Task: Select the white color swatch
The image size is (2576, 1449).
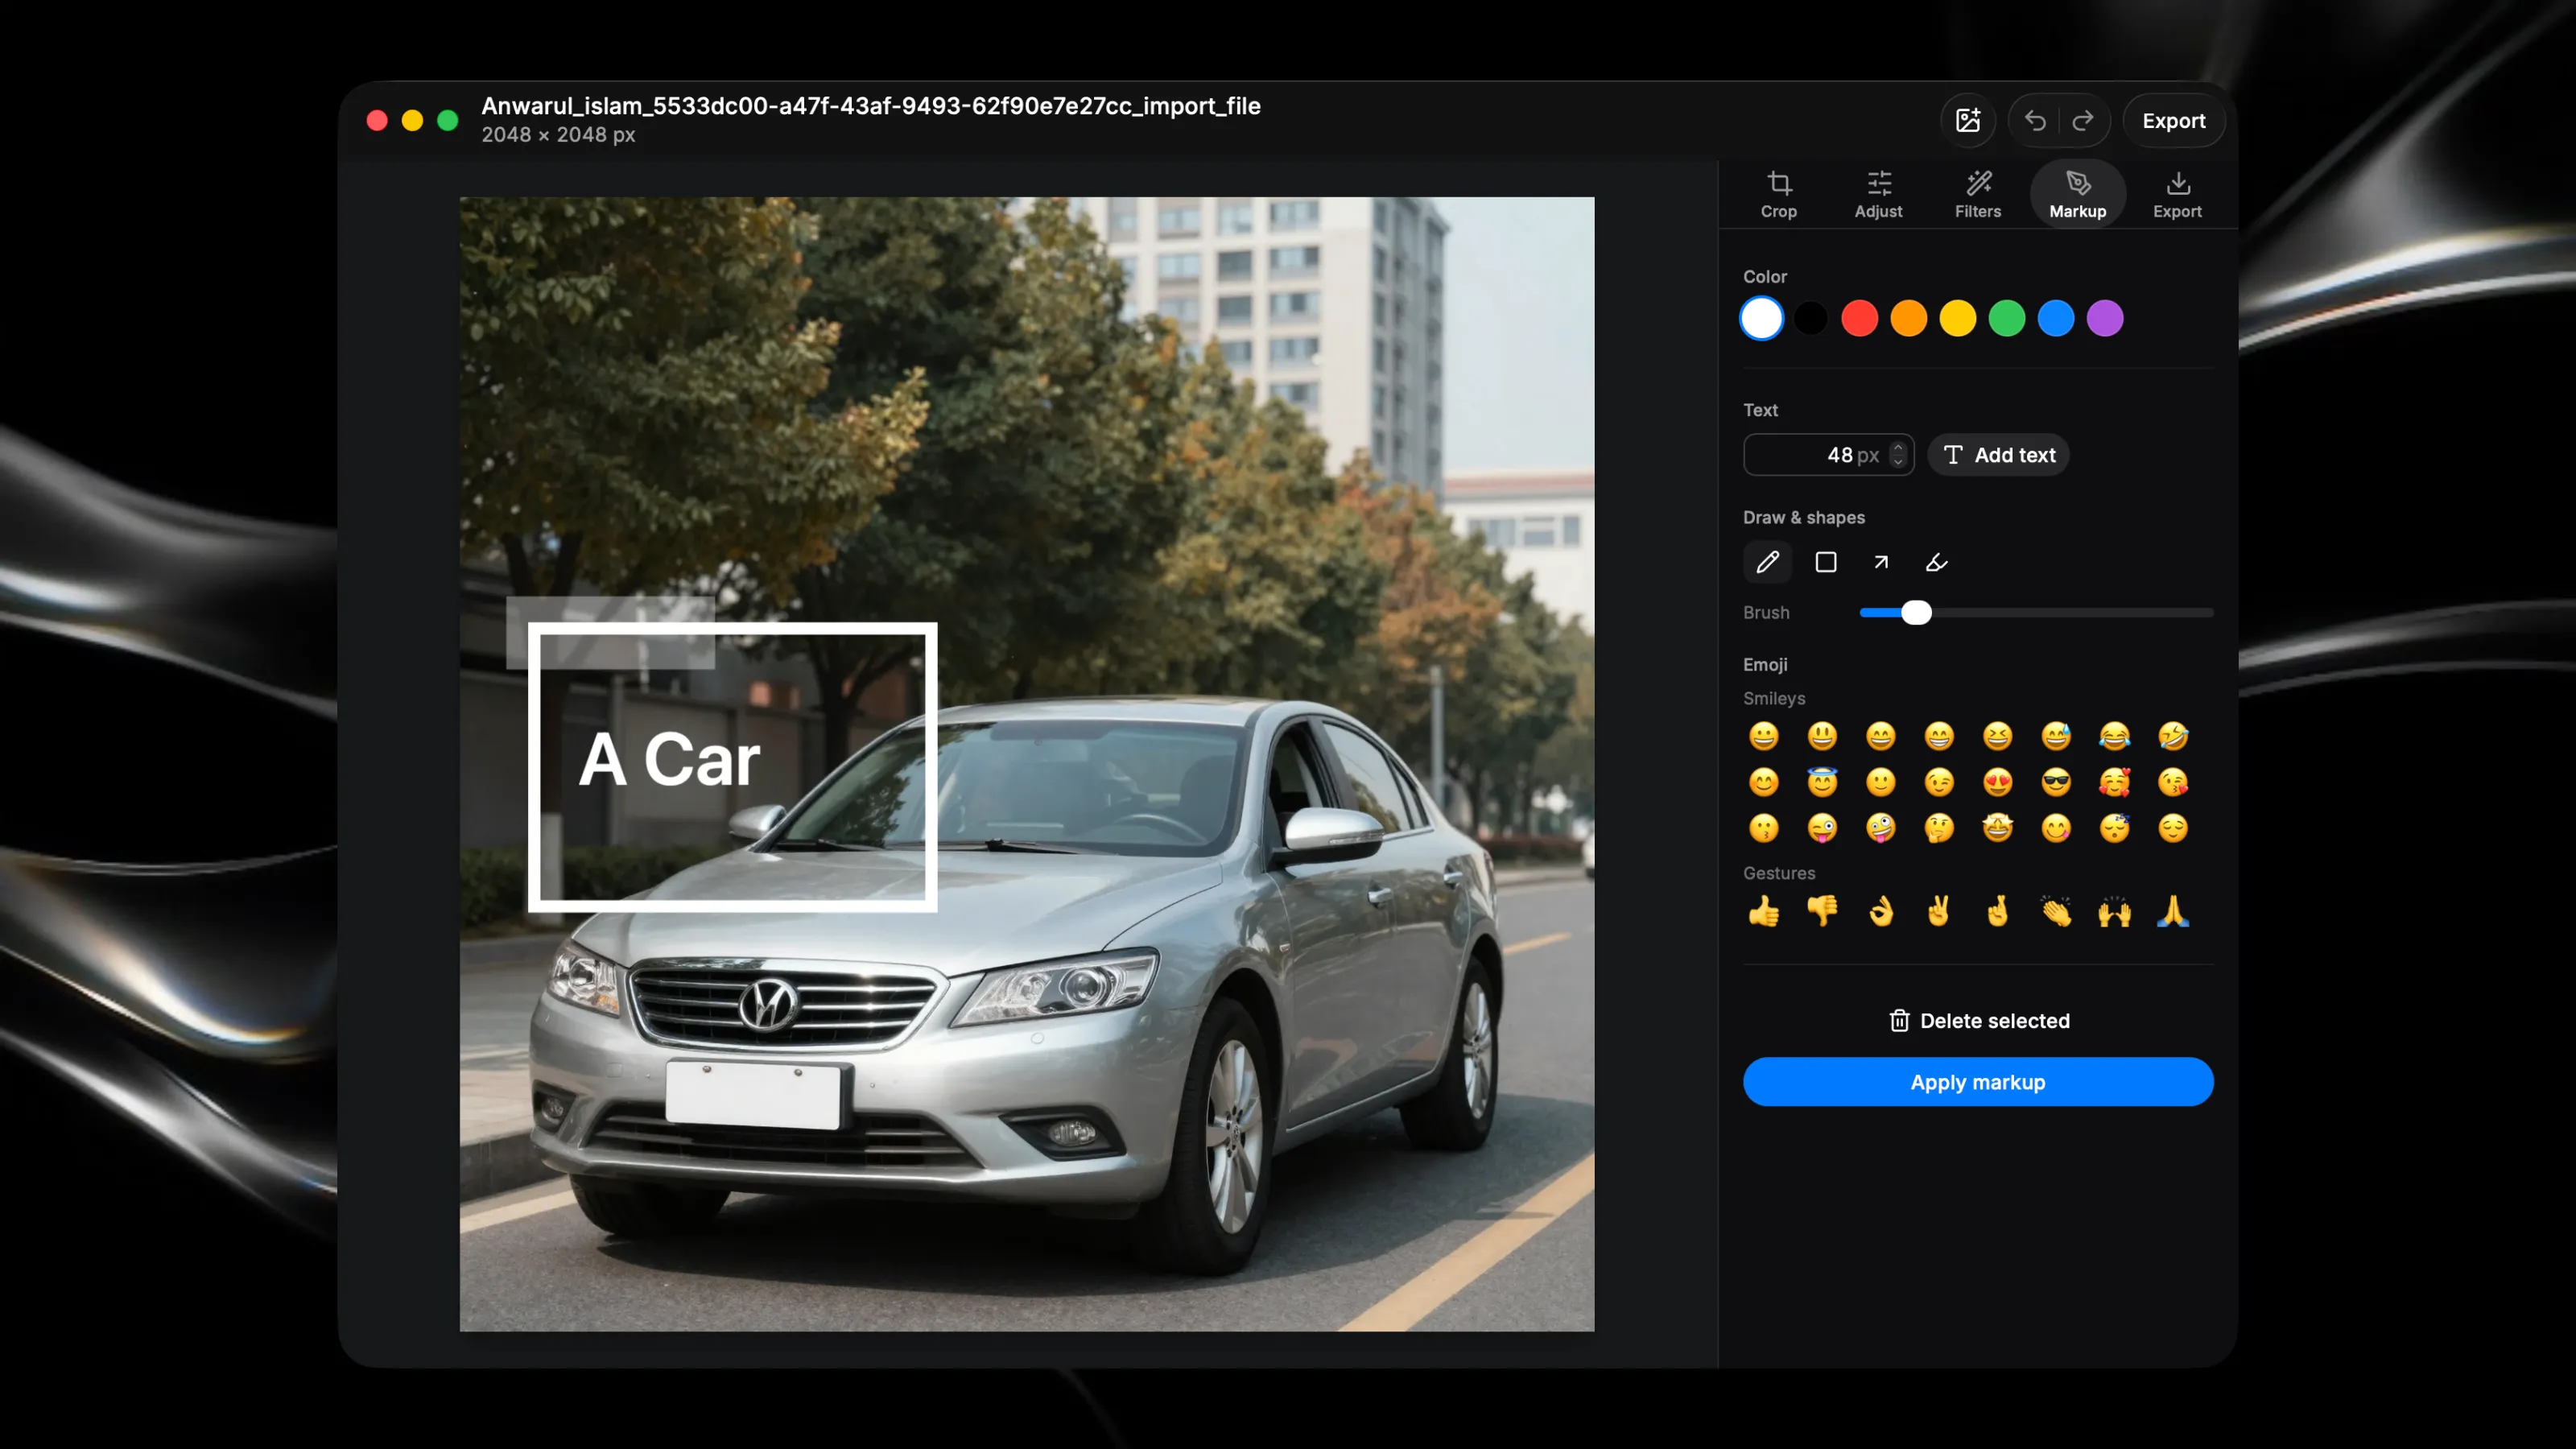Action: 1761,319
